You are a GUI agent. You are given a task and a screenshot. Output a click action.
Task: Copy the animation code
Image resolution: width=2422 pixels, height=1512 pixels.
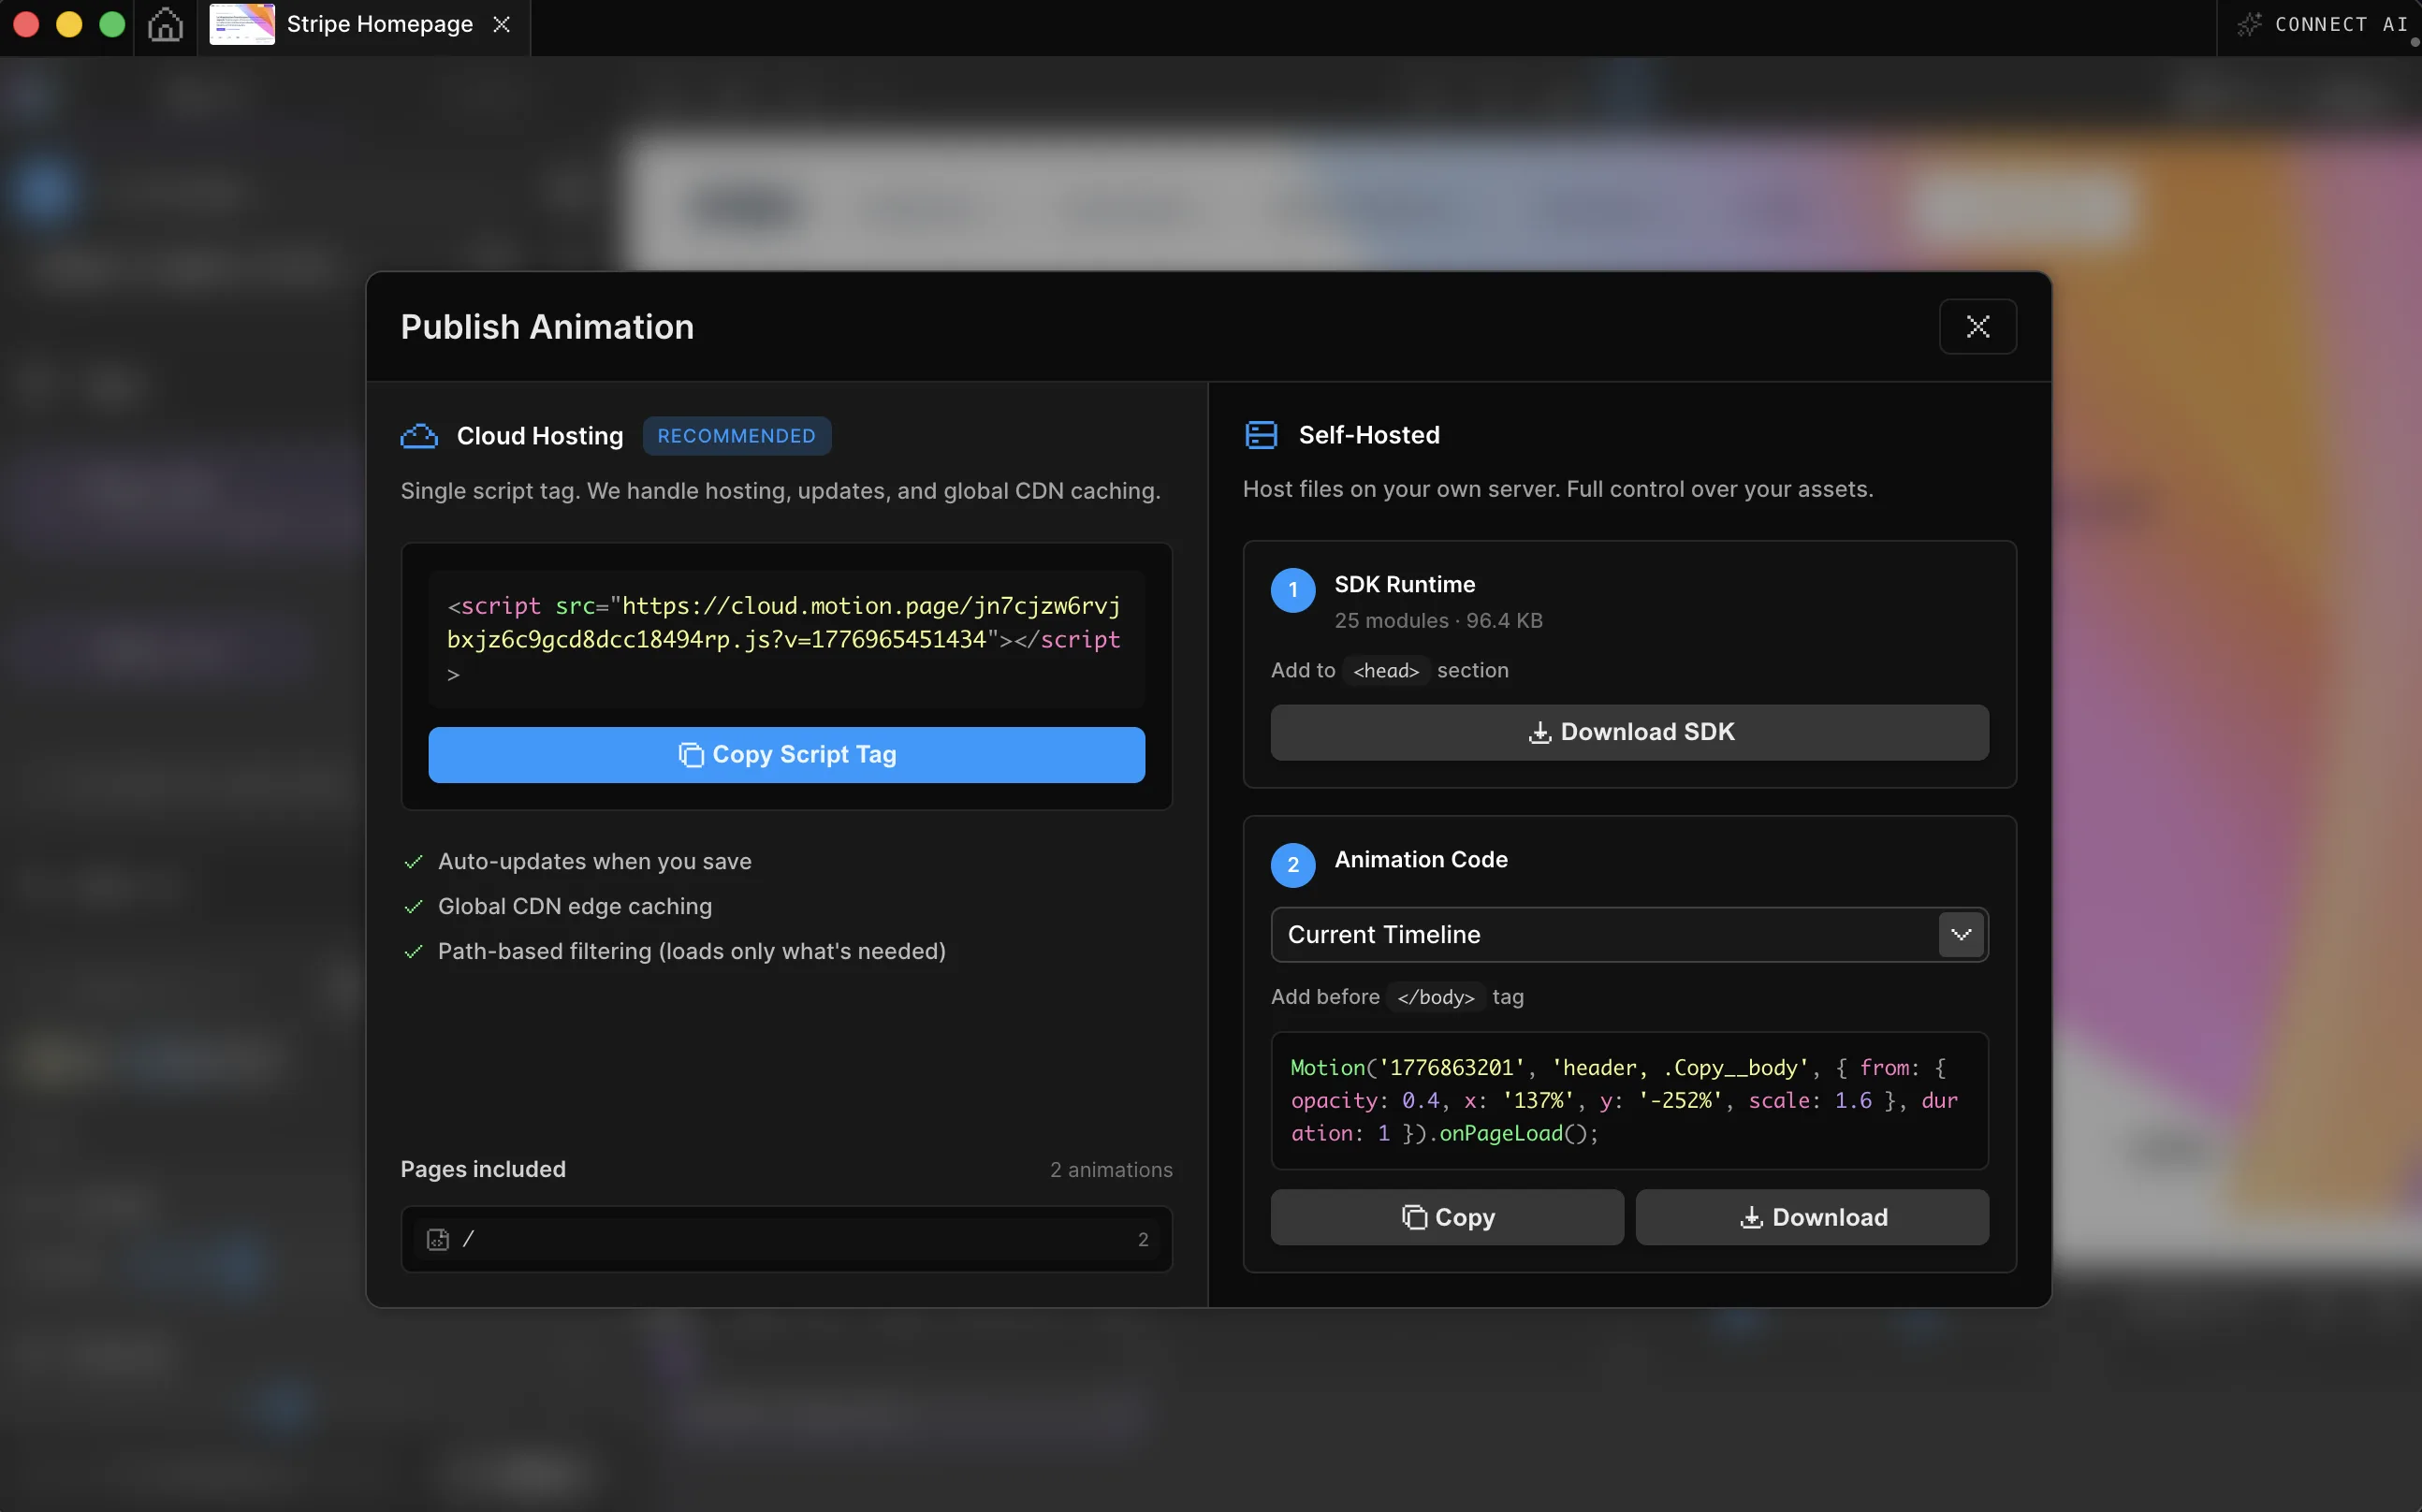(x=1447, y=1217)
